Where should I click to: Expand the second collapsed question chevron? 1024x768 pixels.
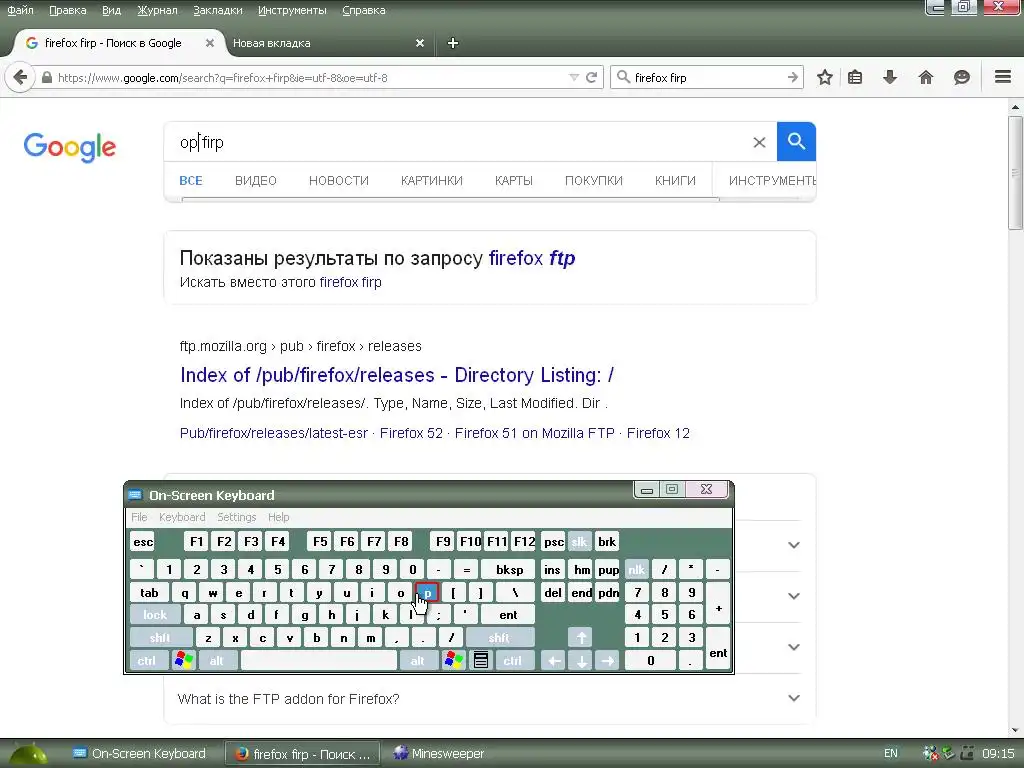793,596
